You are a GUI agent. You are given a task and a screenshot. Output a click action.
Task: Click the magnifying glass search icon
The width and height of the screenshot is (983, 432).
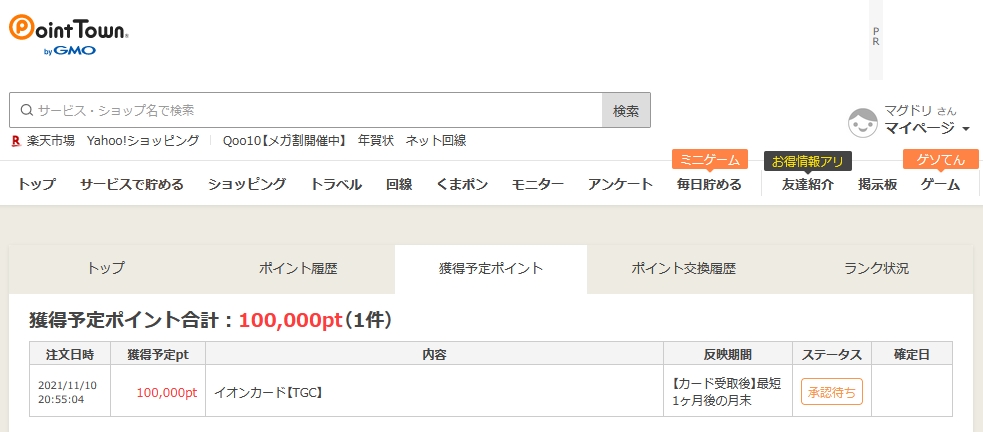click(x=27, y=110)
